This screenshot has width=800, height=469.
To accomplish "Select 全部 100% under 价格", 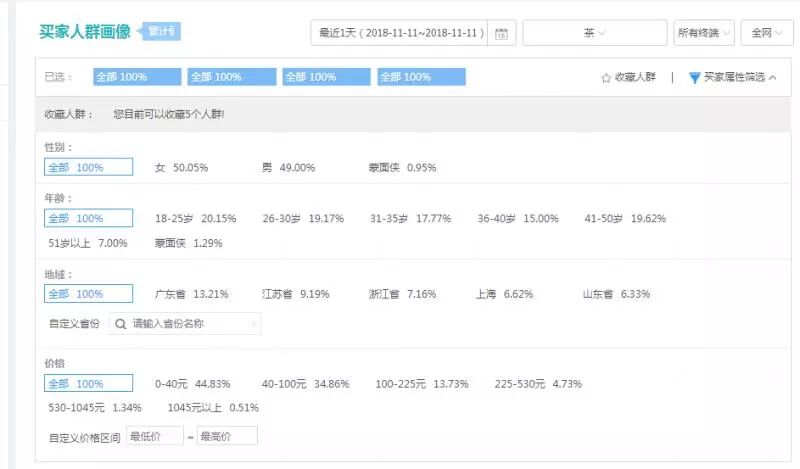I will click(89, 383).
